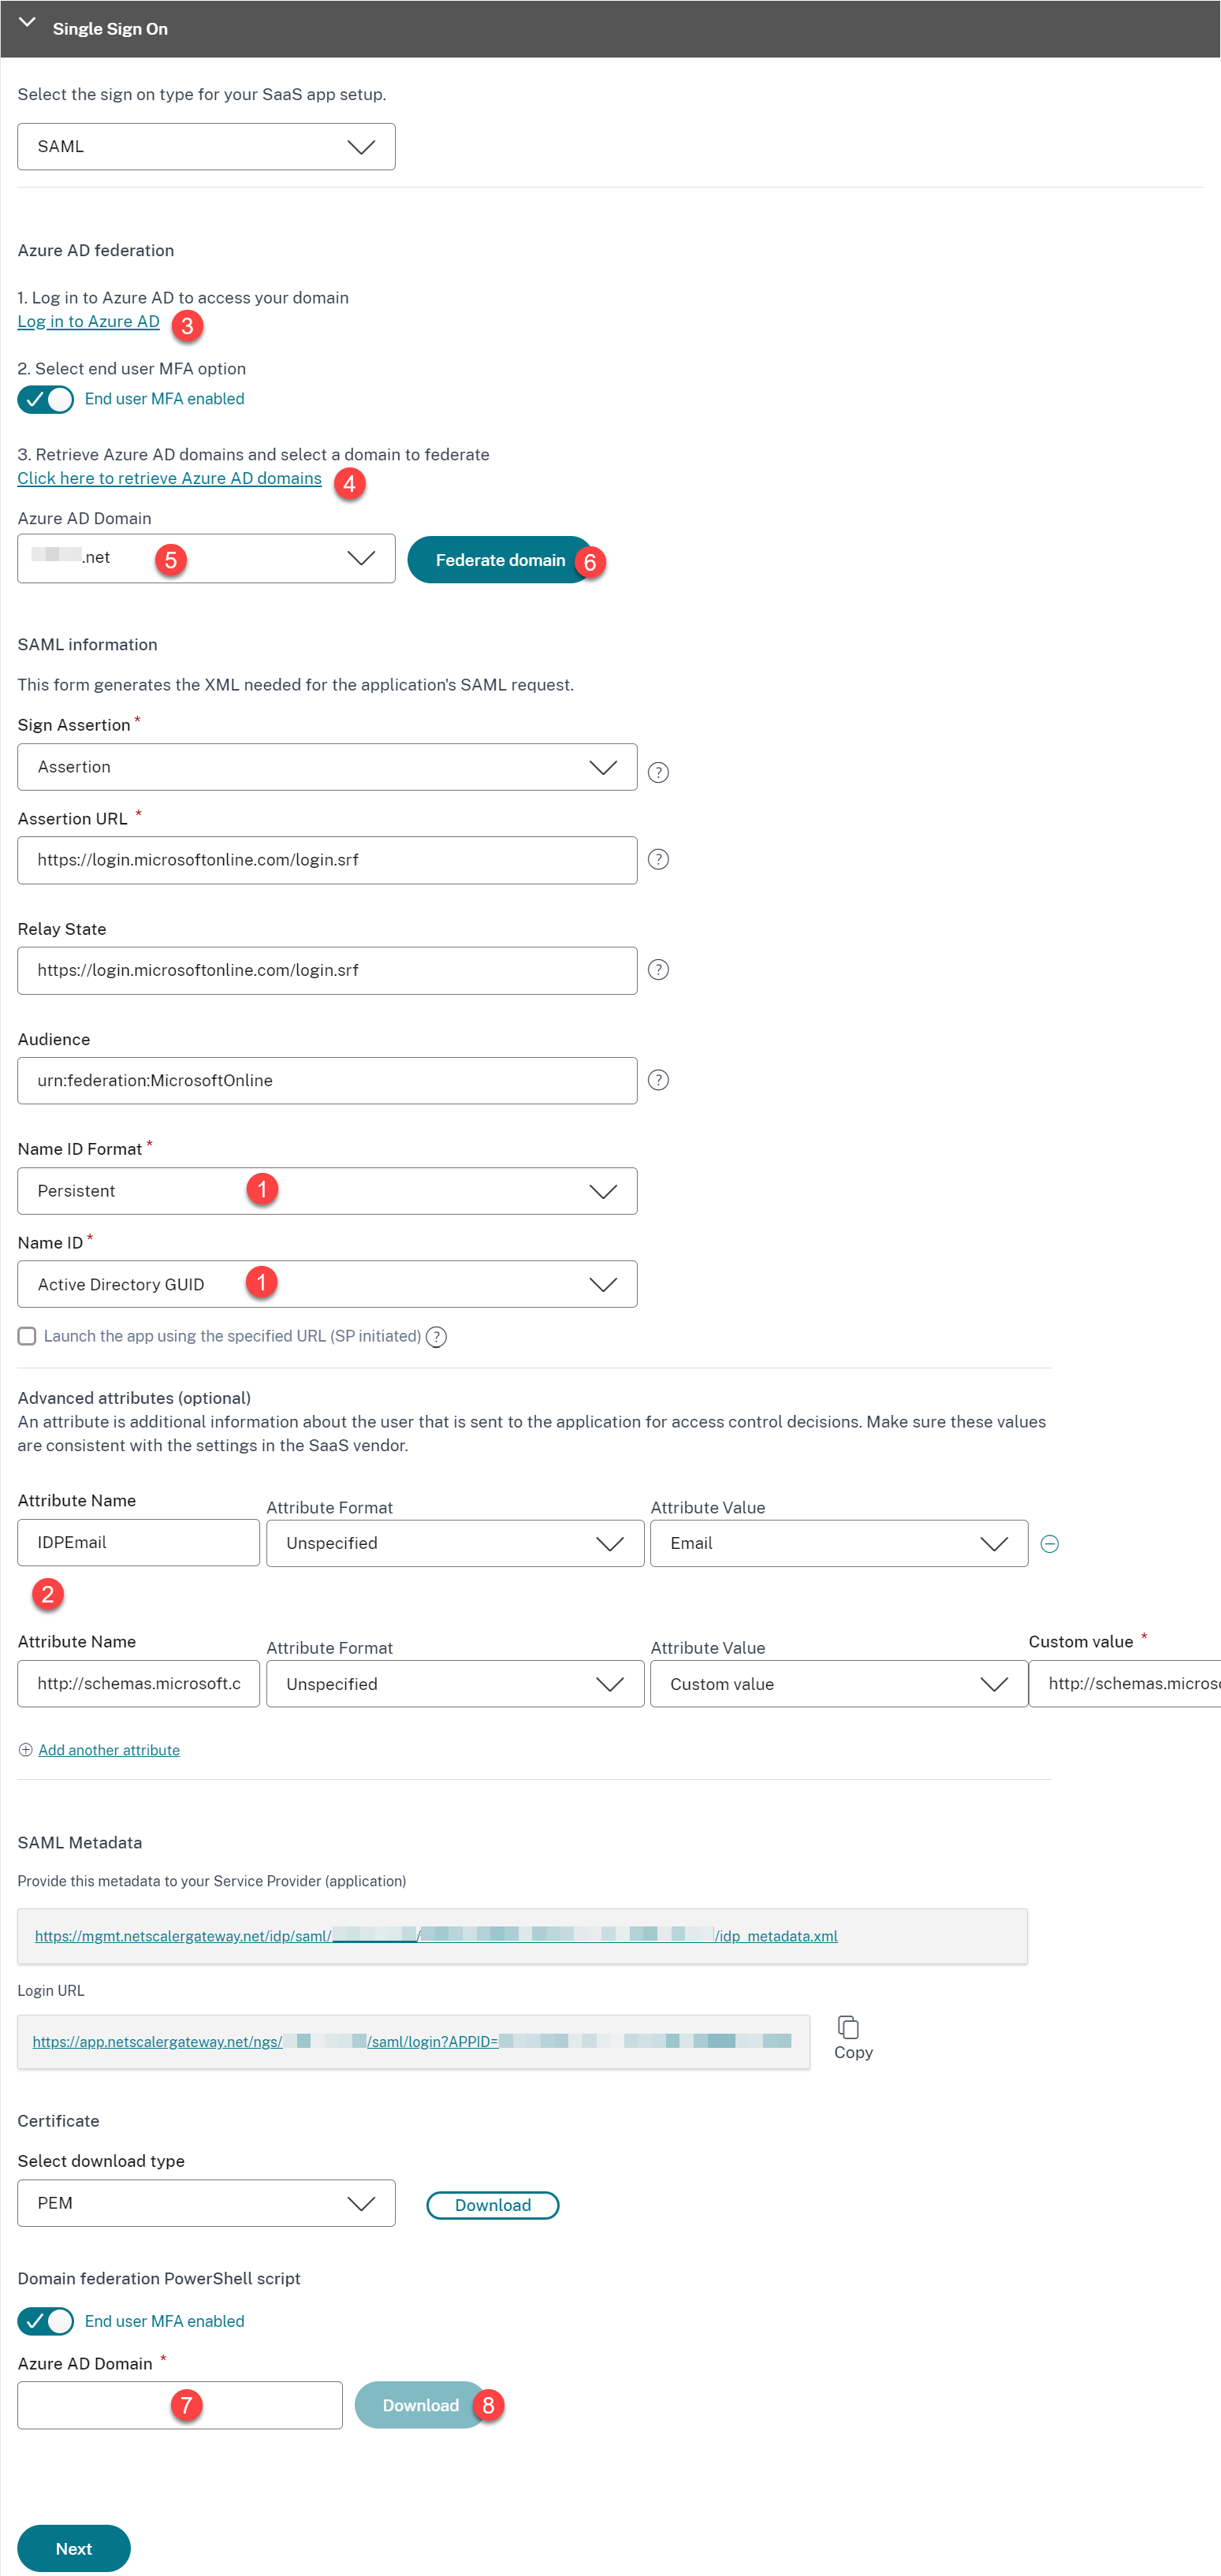
Task: Click the Audience input field
Action: [x=327, y=1081]
